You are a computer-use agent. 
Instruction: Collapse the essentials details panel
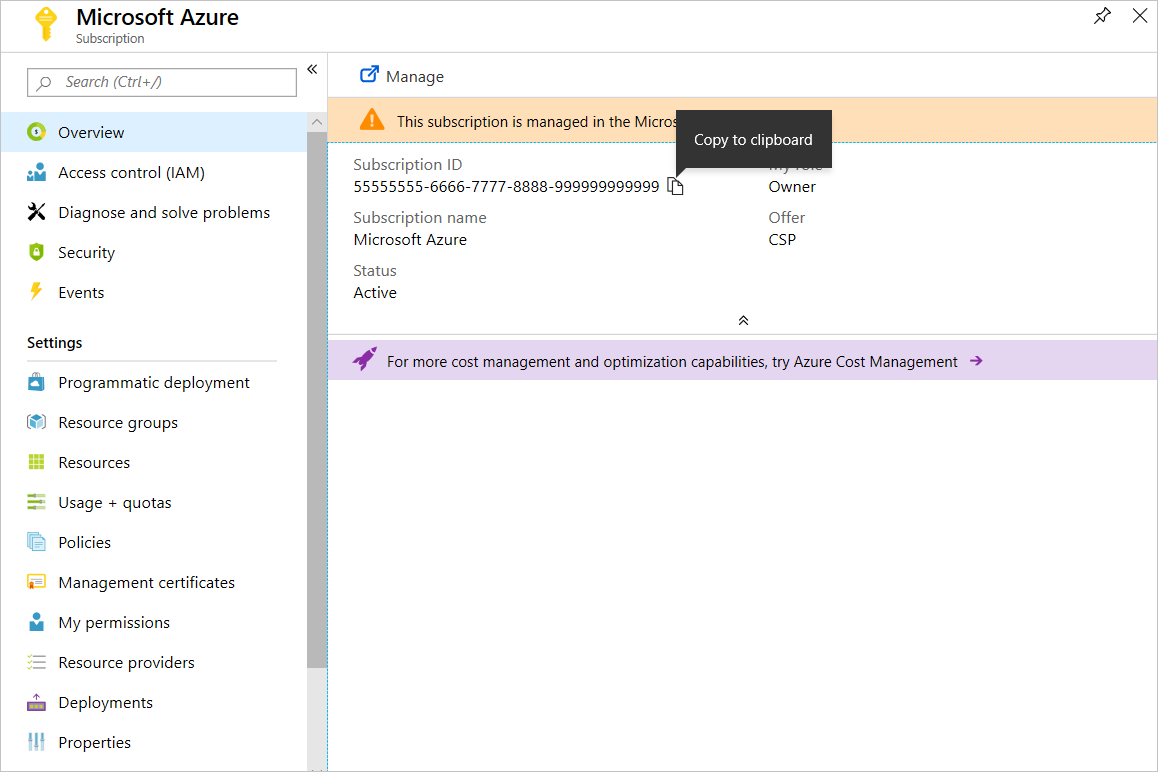(743, 320)
